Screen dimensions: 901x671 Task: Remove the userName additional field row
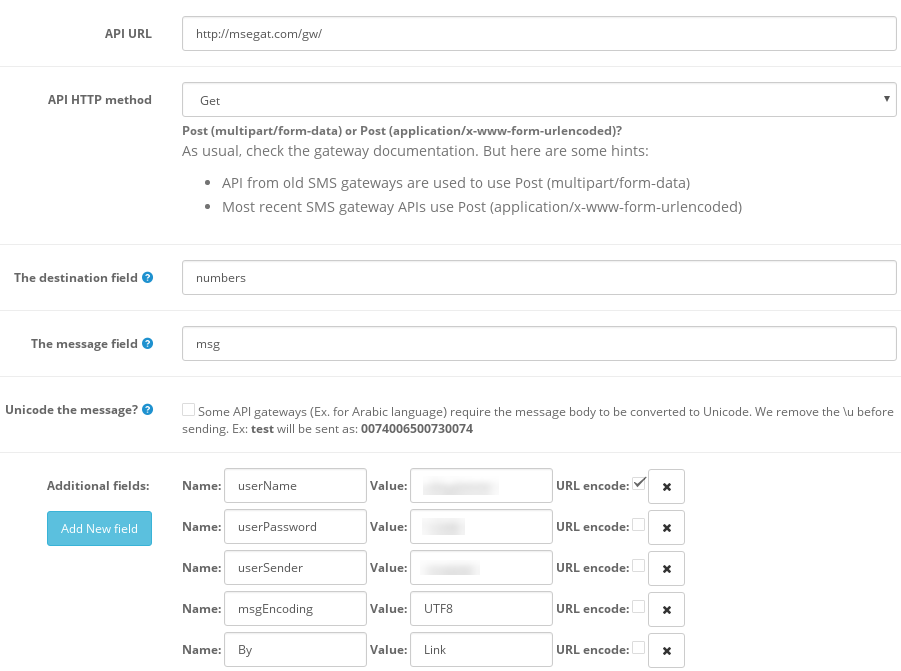coord(667,486)
